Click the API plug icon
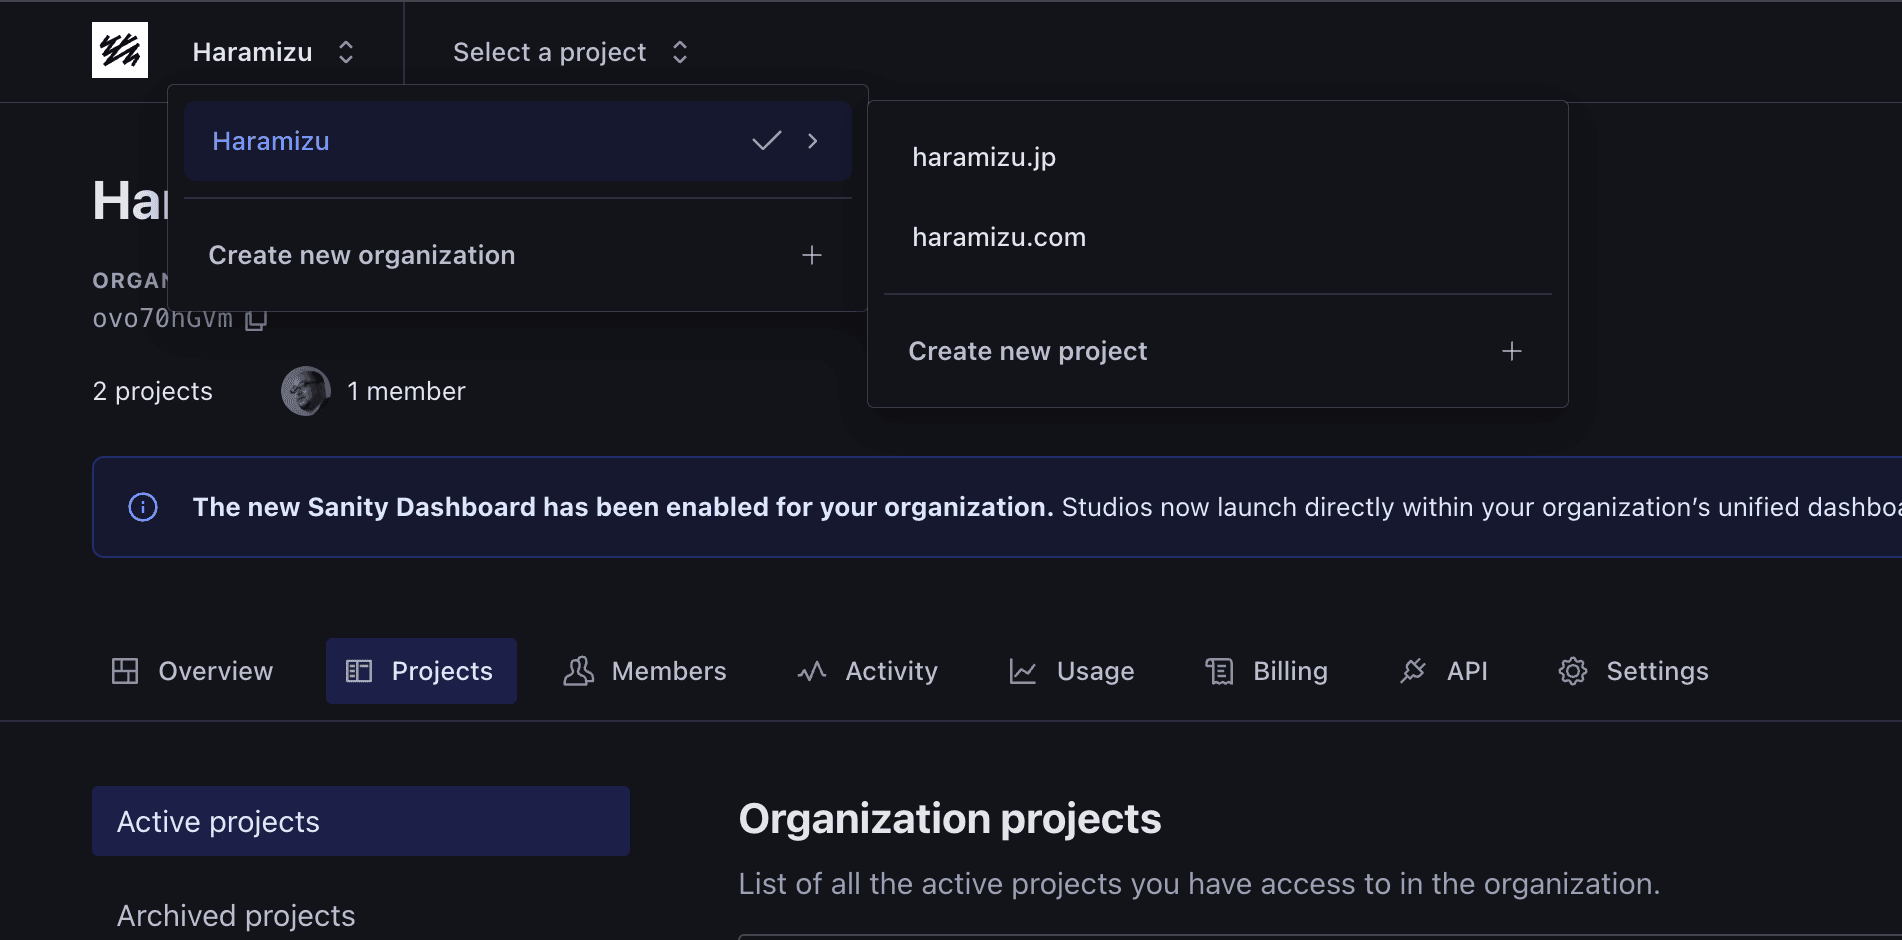This screenshot has height=940, width=1902. [x=1413, y=671]
